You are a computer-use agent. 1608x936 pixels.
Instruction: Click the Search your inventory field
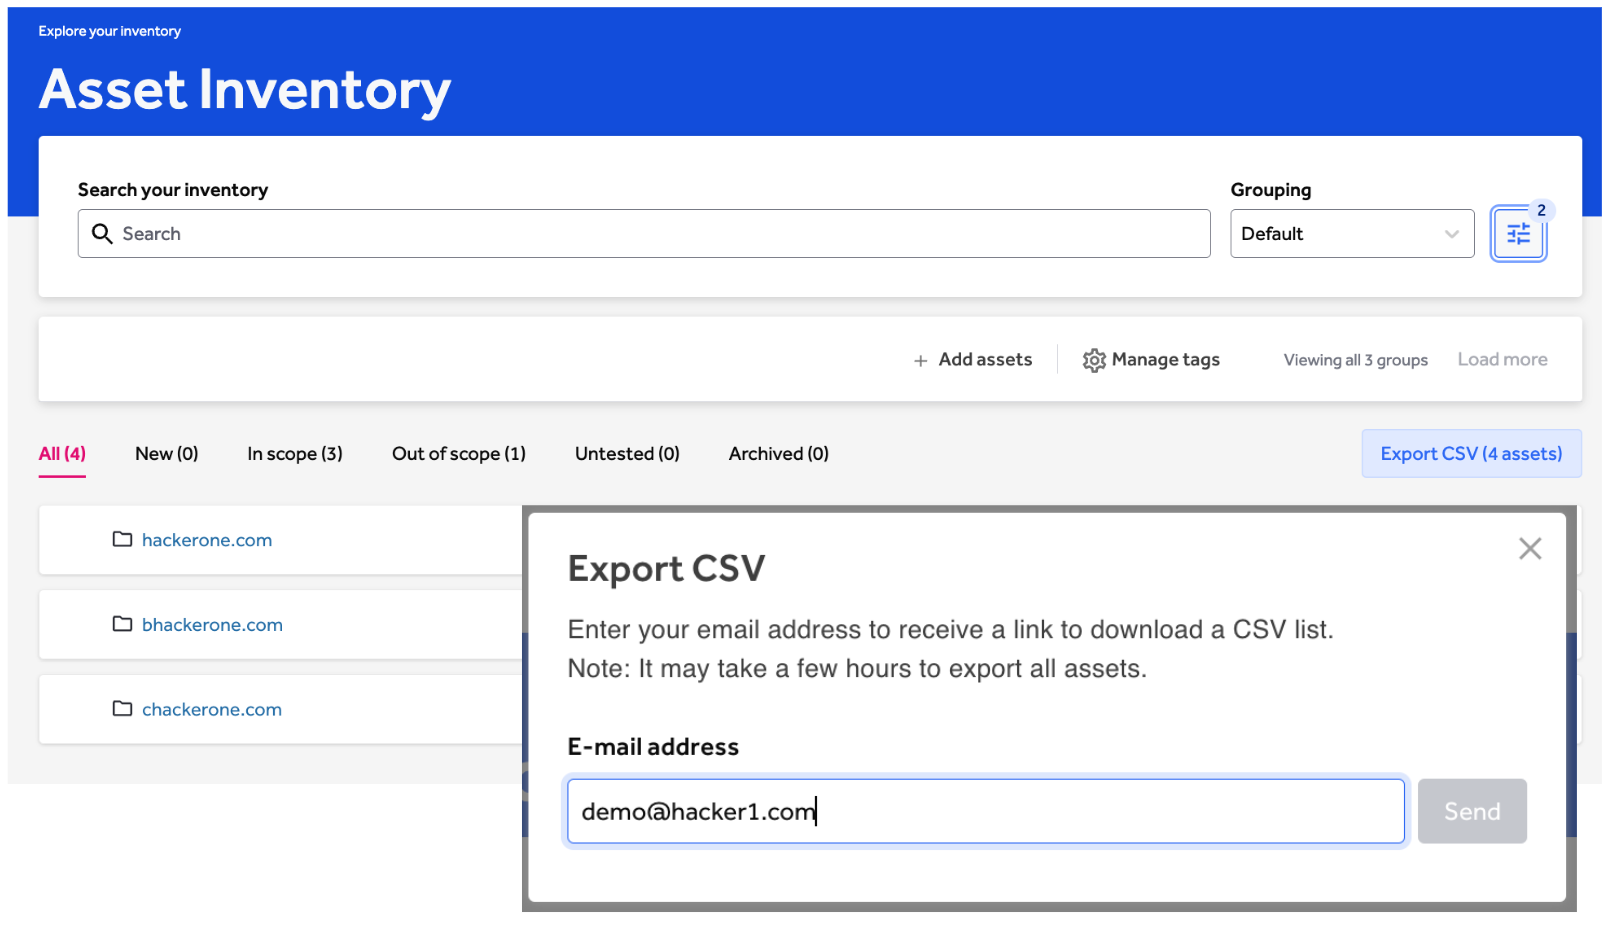click(644, 234)
